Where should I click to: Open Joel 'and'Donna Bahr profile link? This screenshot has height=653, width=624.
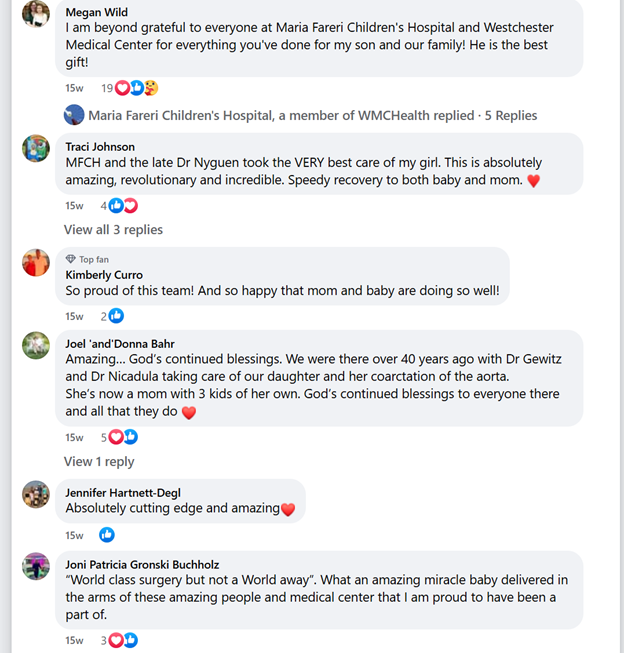[x=120, y=344]
